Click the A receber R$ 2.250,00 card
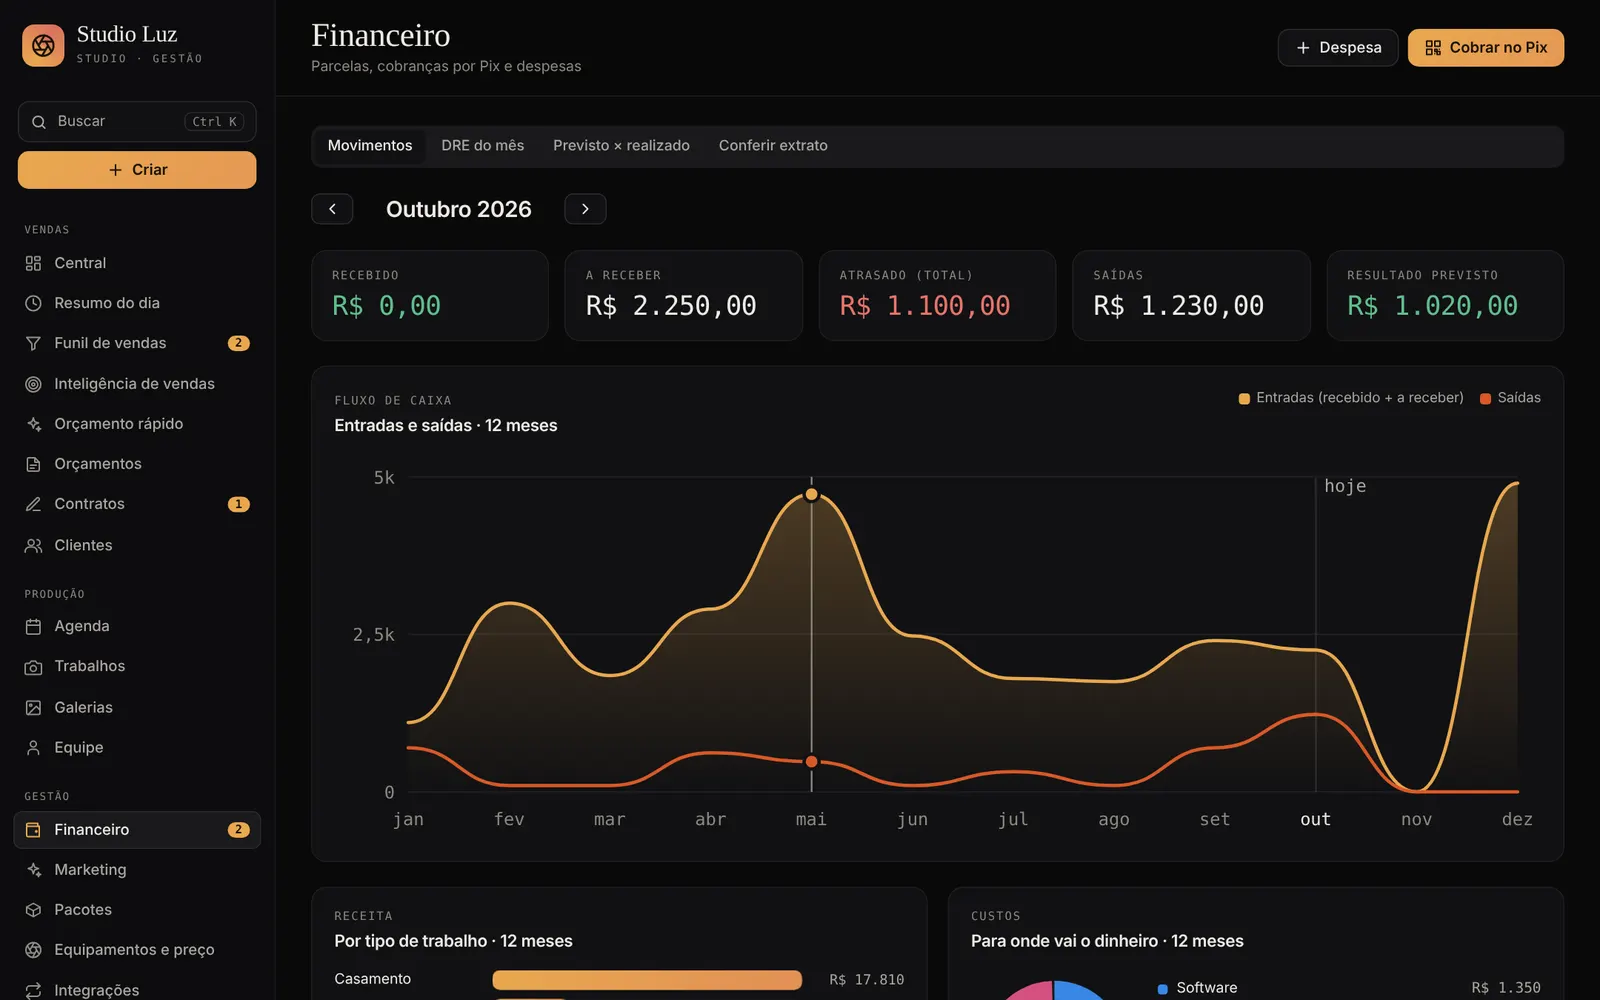 click(684, 296)
